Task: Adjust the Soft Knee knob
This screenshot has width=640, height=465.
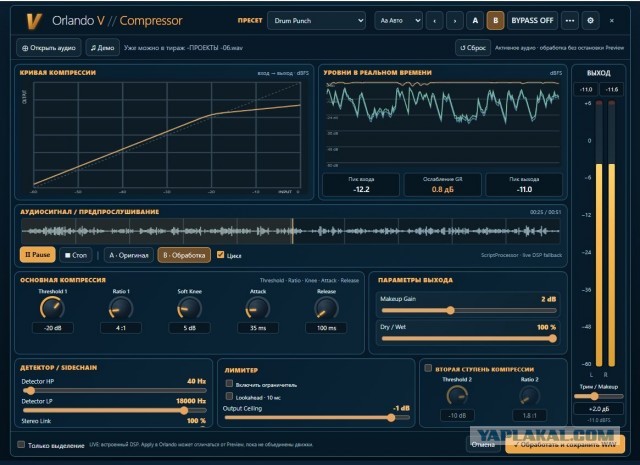Action: tap(189, 308)
